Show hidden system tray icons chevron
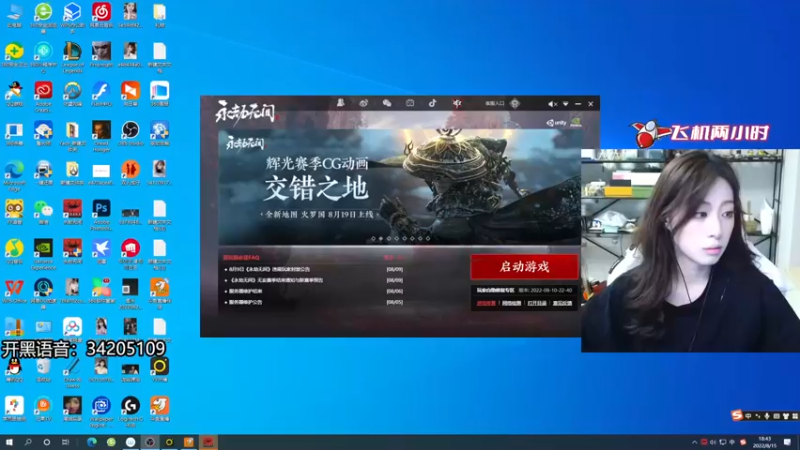800x450 pixels. coord(694,442)
